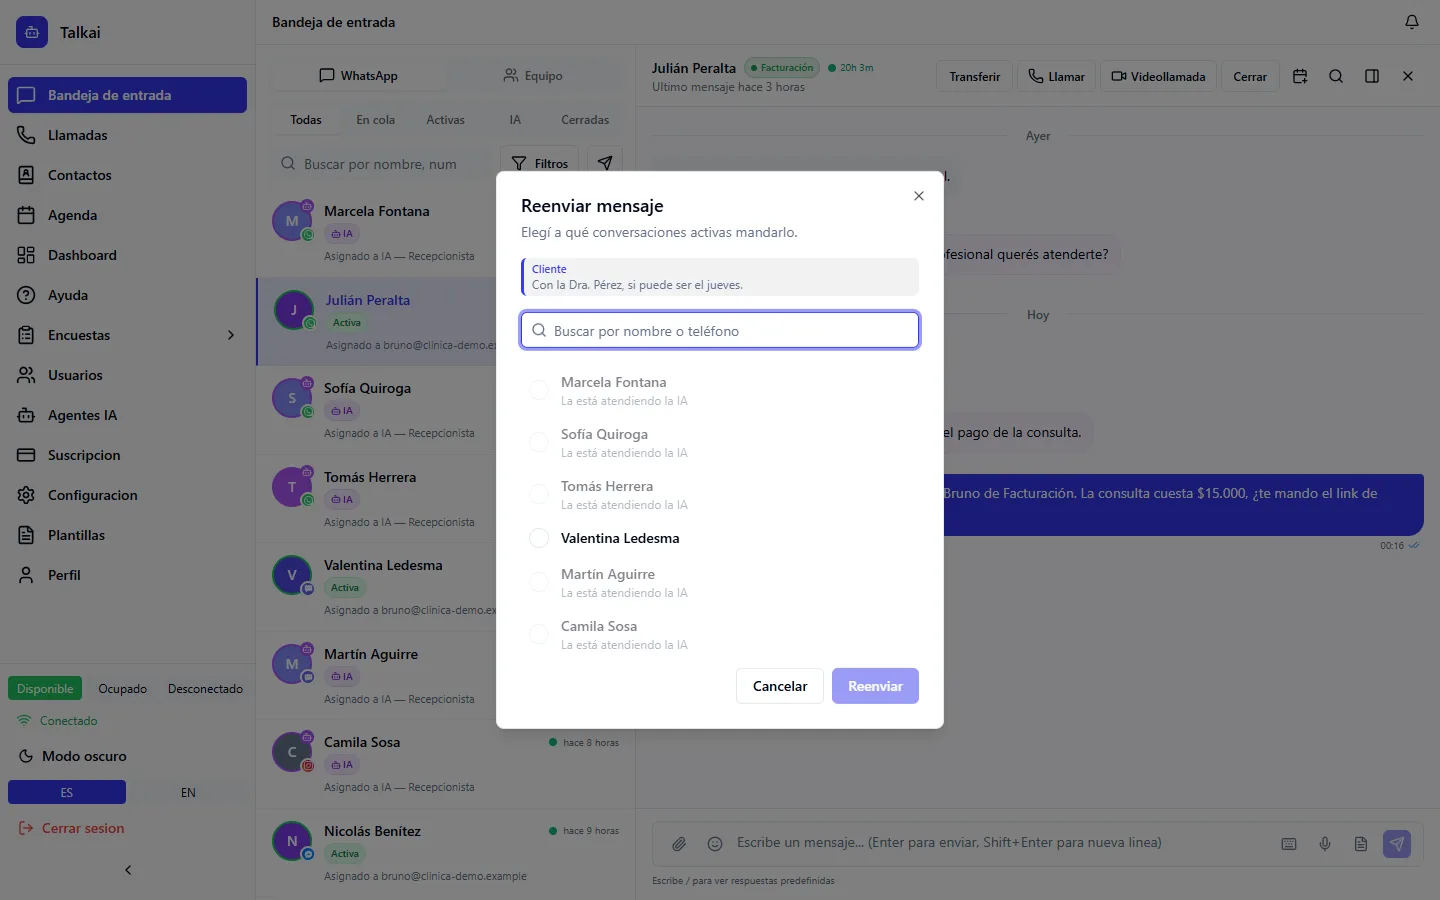Click the new message send icon beside Filtros
1440x900 pixels.
point(605,163)
